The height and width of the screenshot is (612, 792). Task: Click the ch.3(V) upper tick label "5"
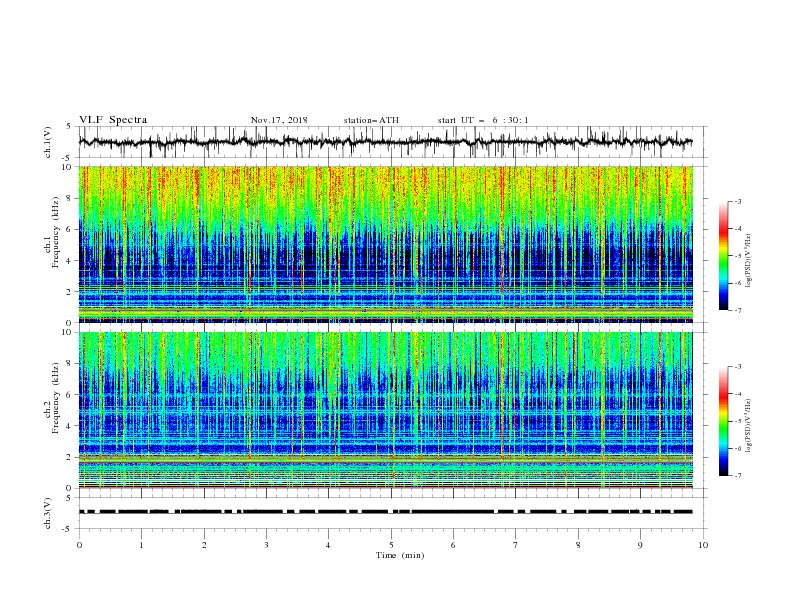70,498
